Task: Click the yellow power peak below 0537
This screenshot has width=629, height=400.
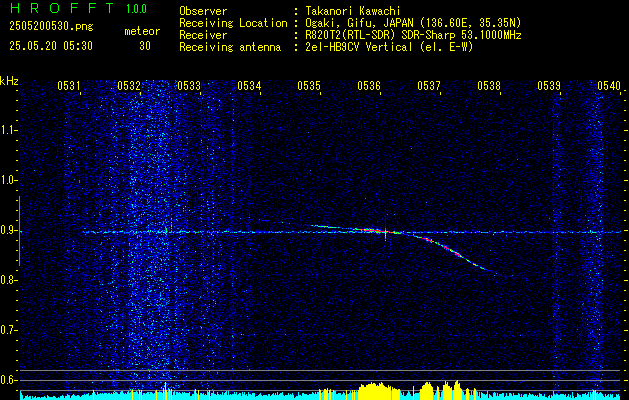Action: (x=426, y=390)
